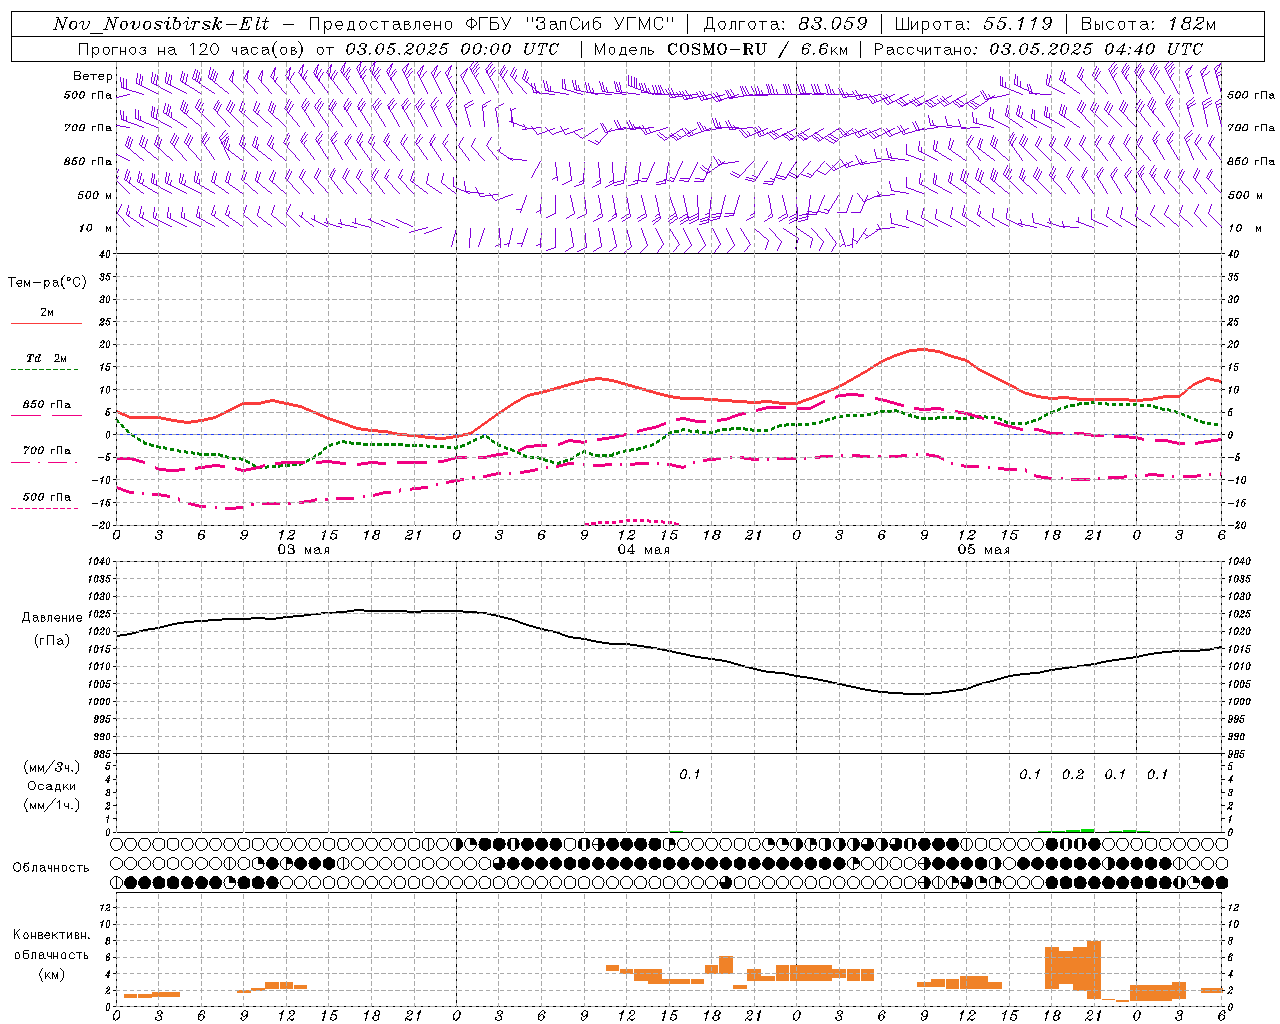Image resolution: width=1280 pixels, height=1024 pixels.
Task: Click the (гПа) unit label under Давление
Action: coord(52,641)
